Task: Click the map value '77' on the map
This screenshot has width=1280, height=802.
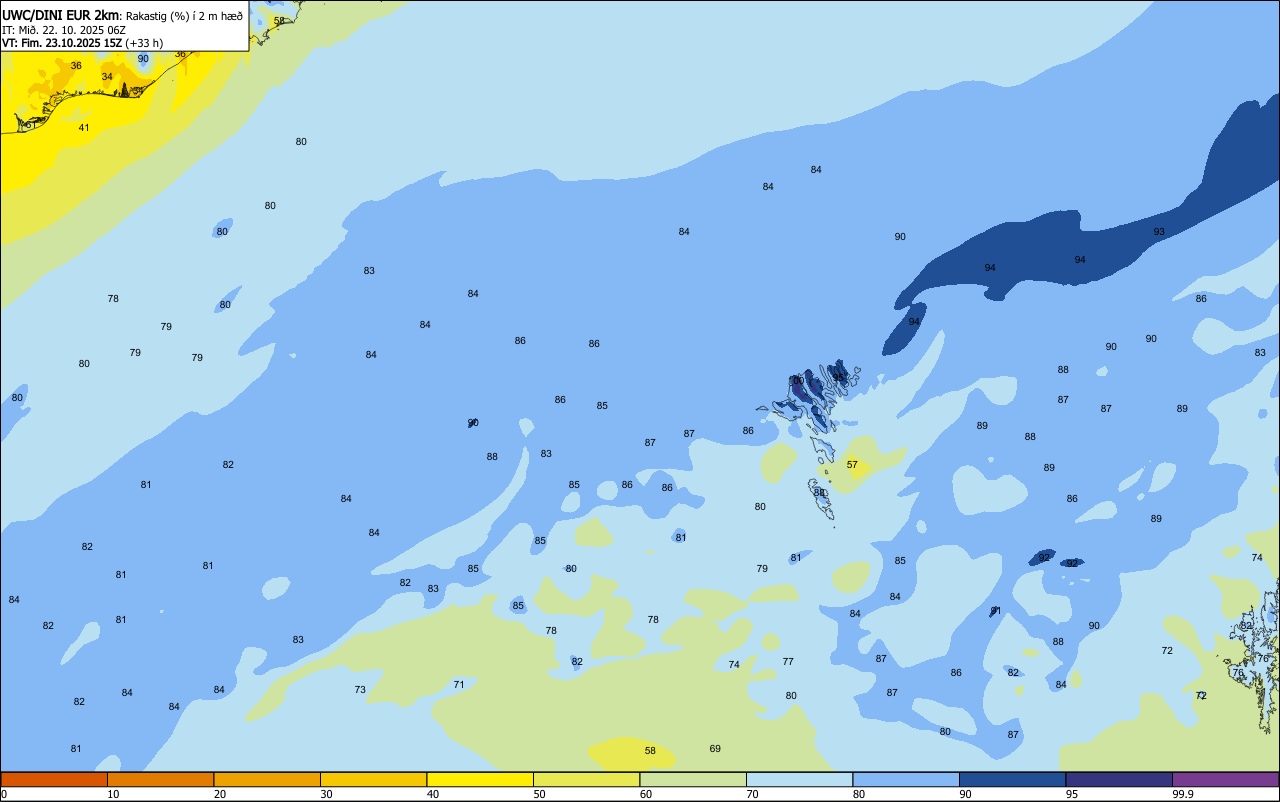Action: (788, 662)
